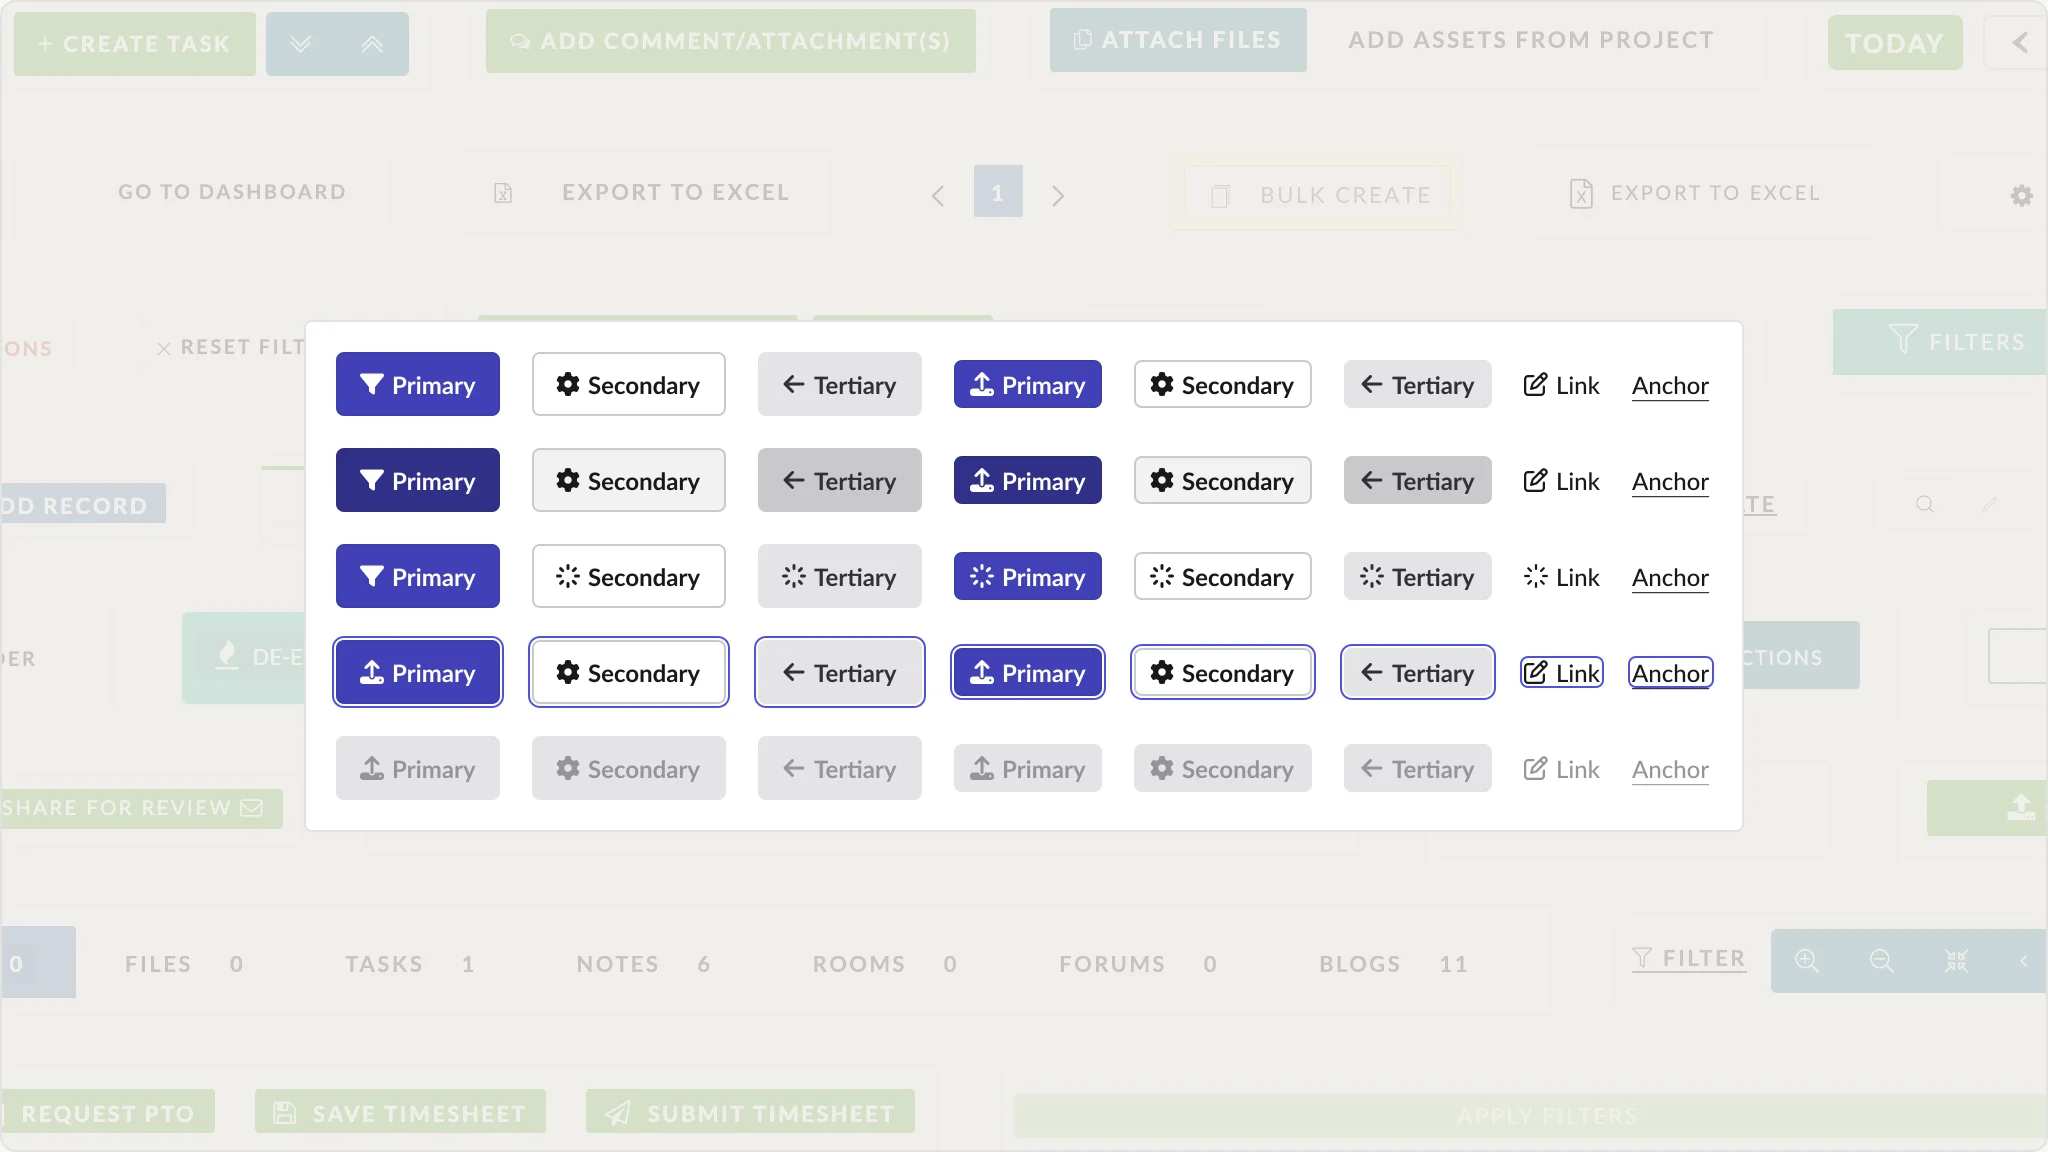Select the Blogs tab
2048x1152 pixels.
coord(1394,964)
